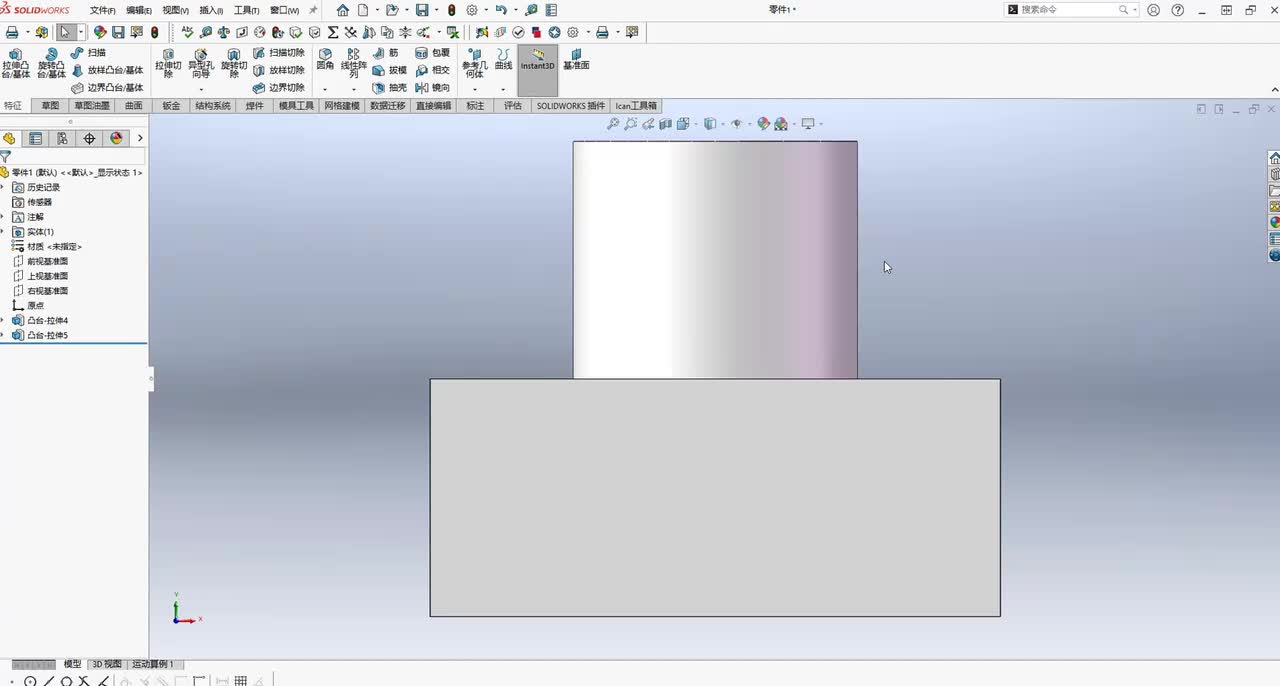Click the 圆角 fillet tool
The image size is (1280, 686).
coord(325,59)
